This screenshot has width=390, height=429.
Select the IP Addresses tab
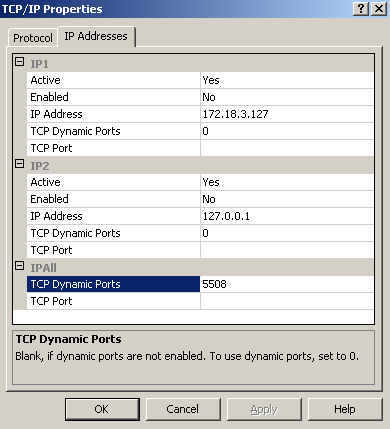96,36
